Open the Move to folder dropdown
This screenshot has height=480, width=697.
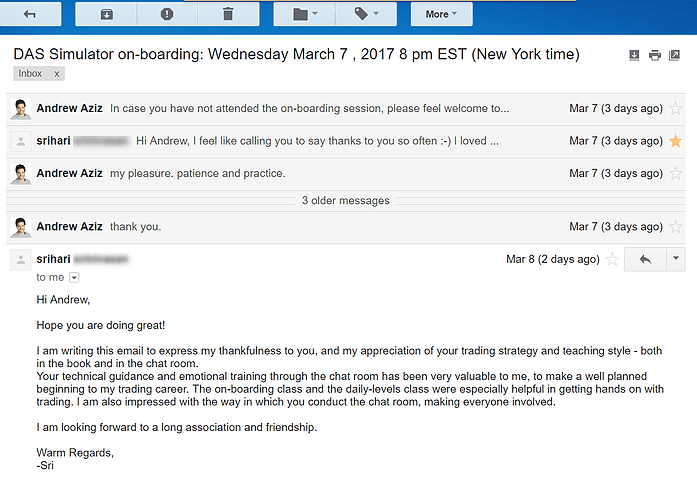[x=305, y=14]
